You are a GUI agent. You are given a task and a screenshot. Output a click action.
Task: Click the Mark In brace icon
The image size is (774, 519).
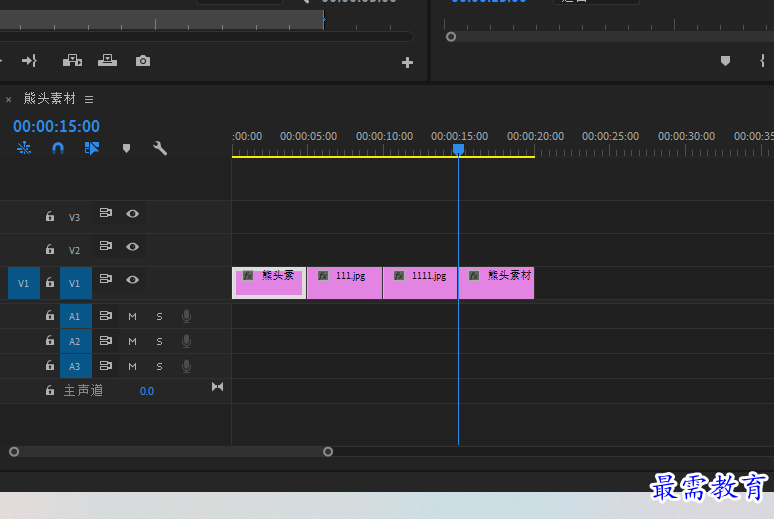(763, 61)
